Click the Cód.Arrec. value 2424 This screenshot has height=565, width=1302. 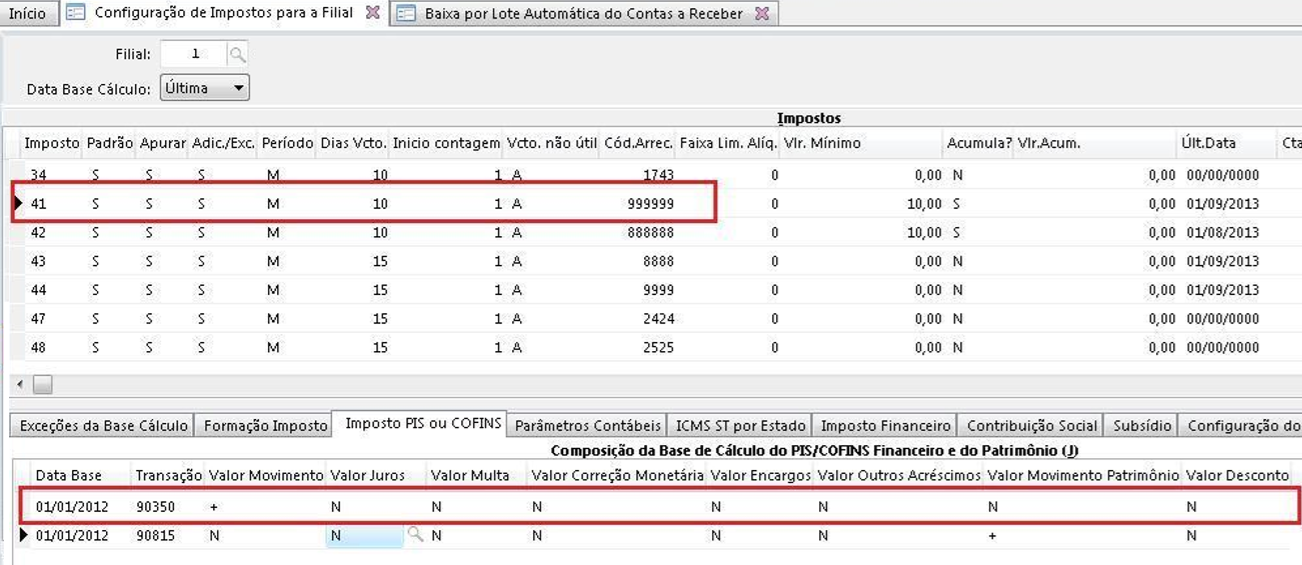pyautogui.click(x=657, y=319)
